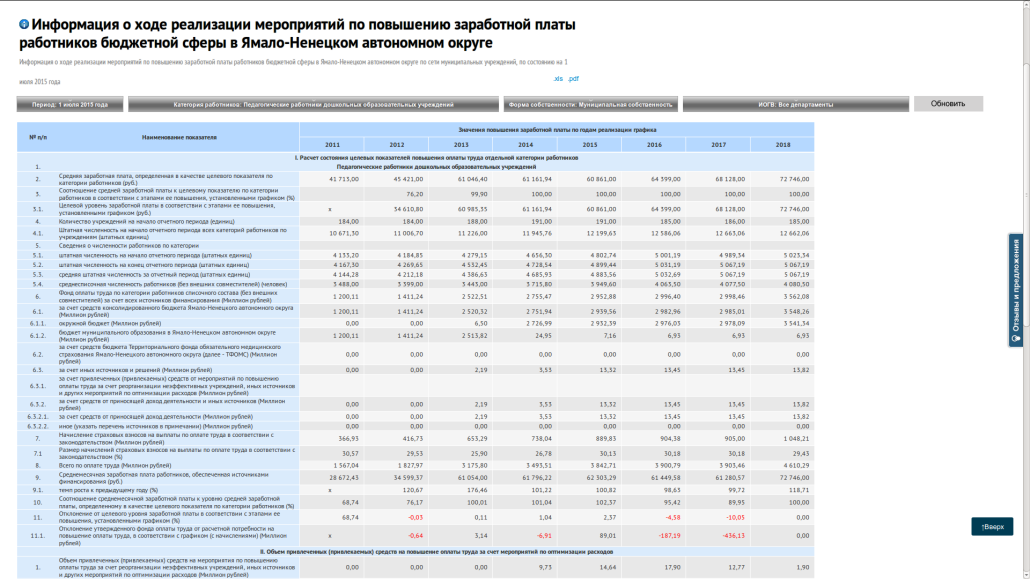Click the red value '-6,91'
This screenshot has height=579, width=1030.
point(544,536)
